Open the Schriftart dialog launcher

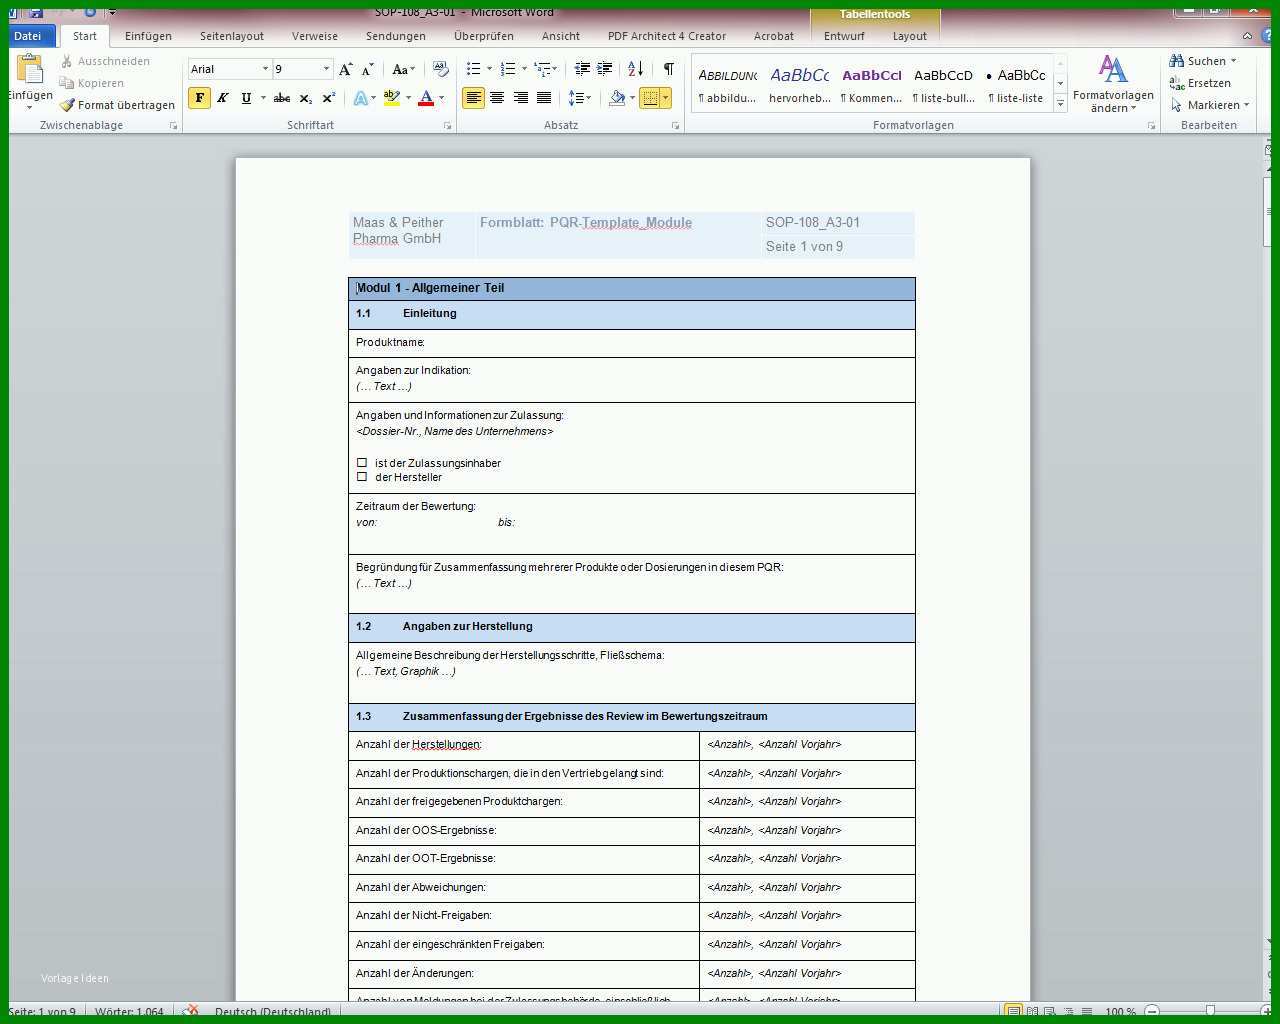(x=447, y=126)
